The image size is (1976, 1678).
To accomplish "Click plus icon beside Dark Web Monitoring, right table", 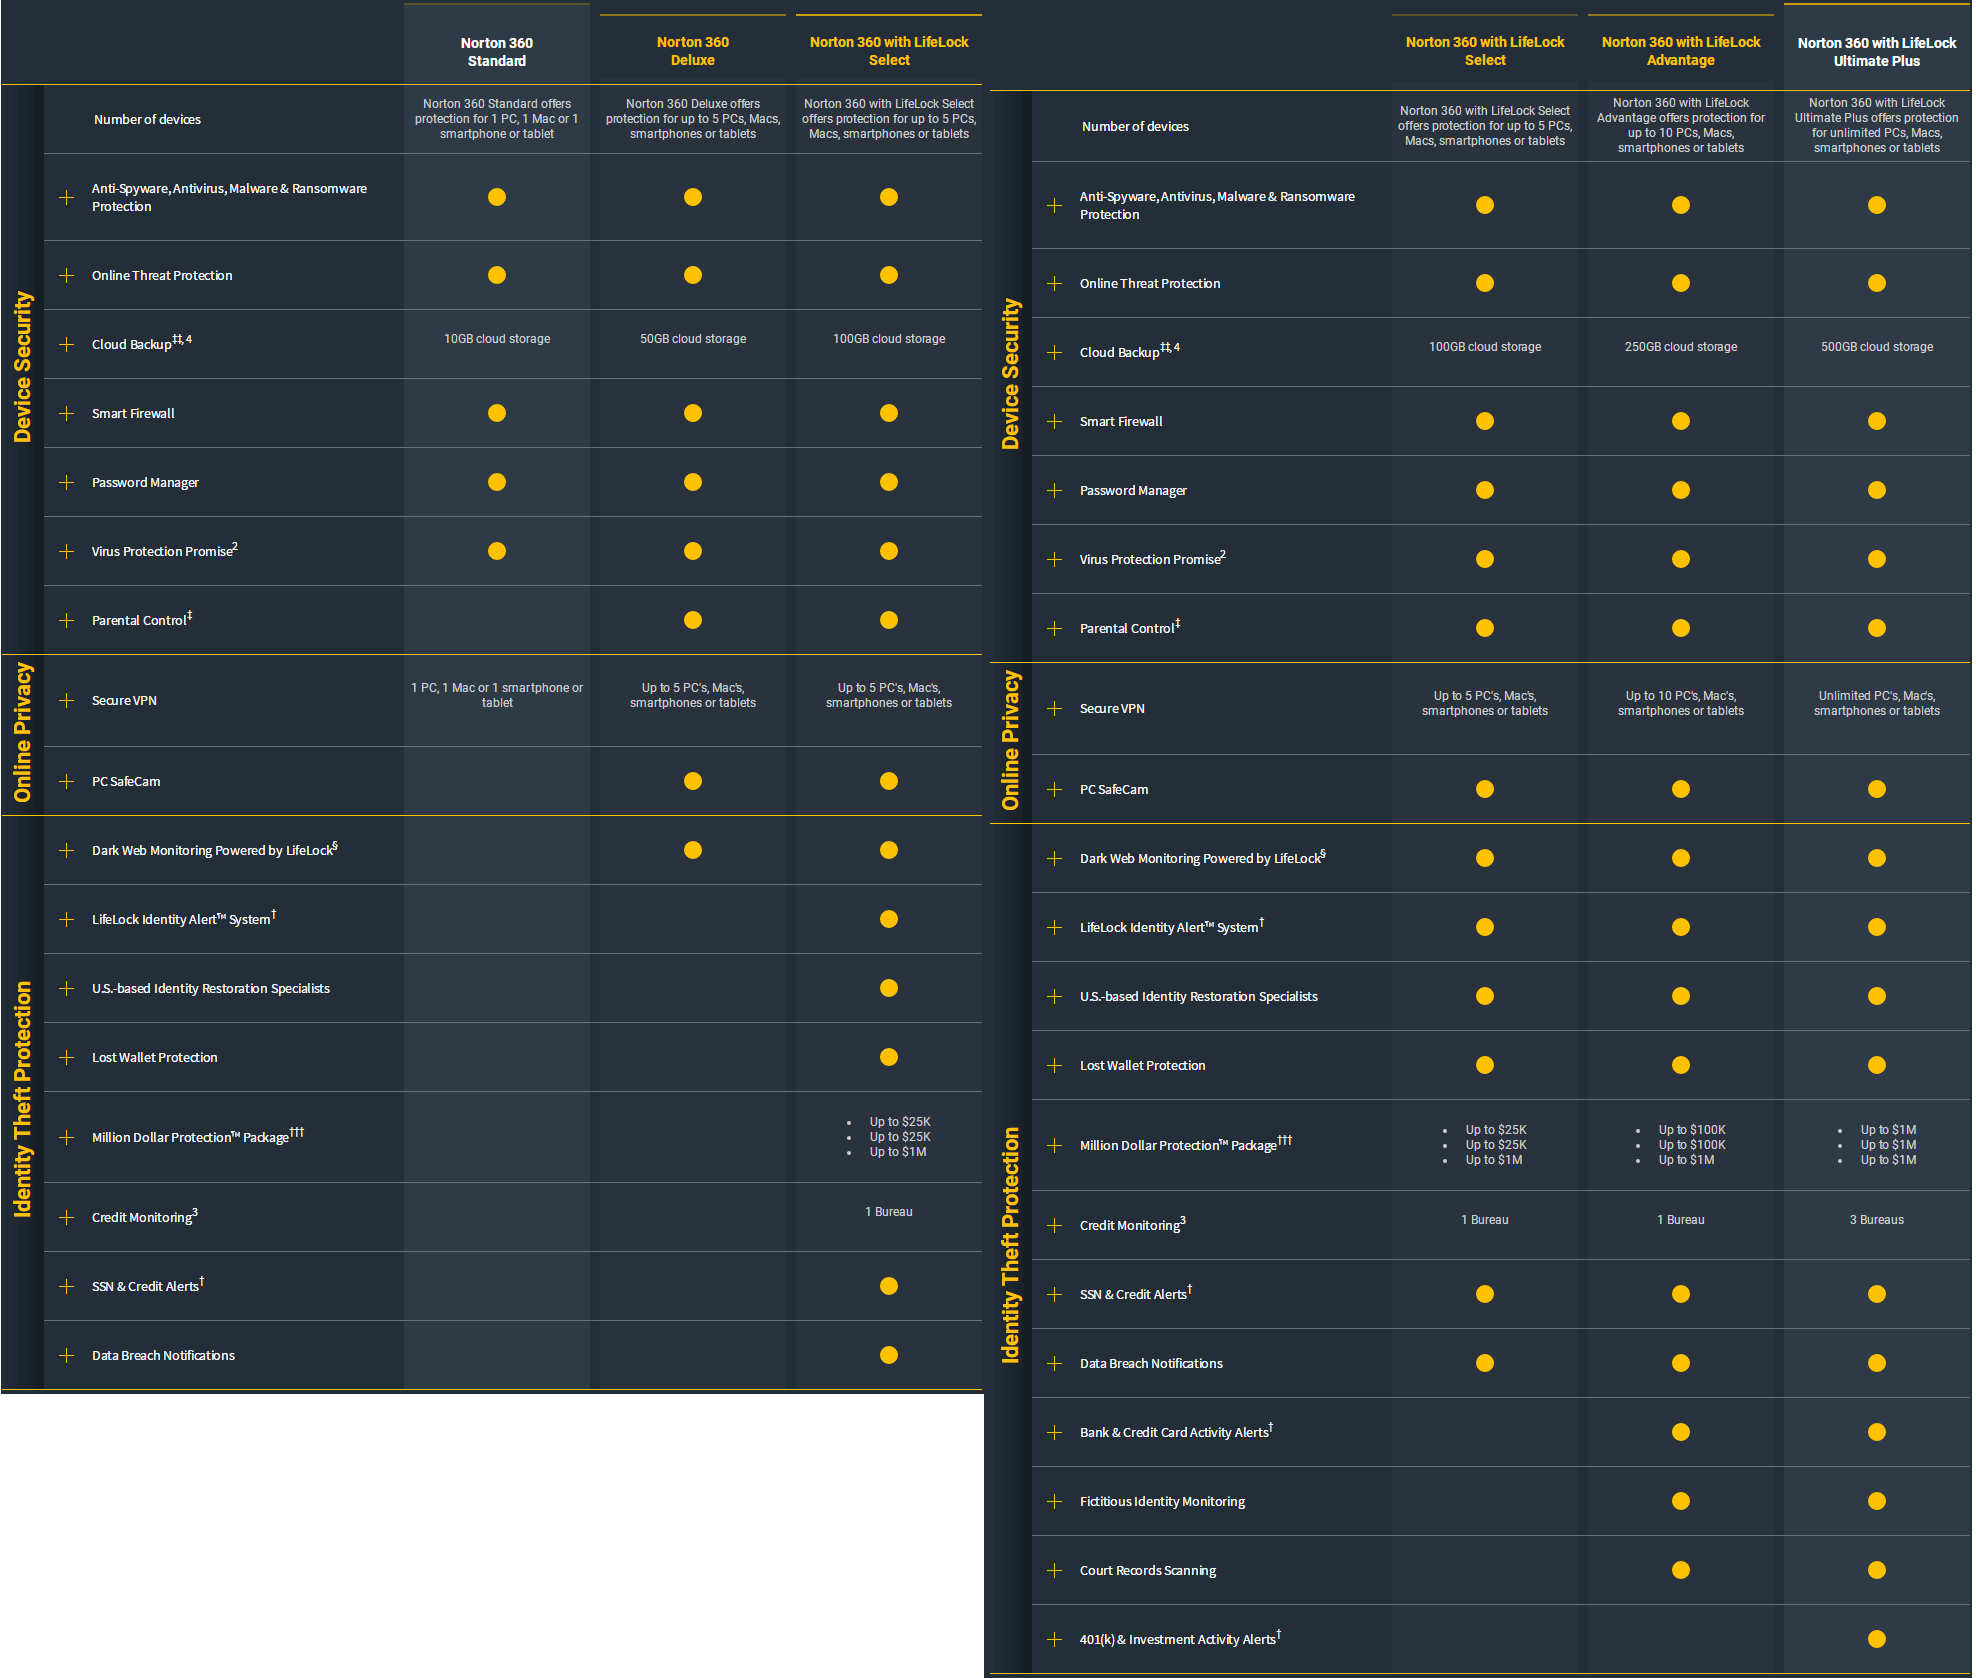I will click(x=1055, y=858).
